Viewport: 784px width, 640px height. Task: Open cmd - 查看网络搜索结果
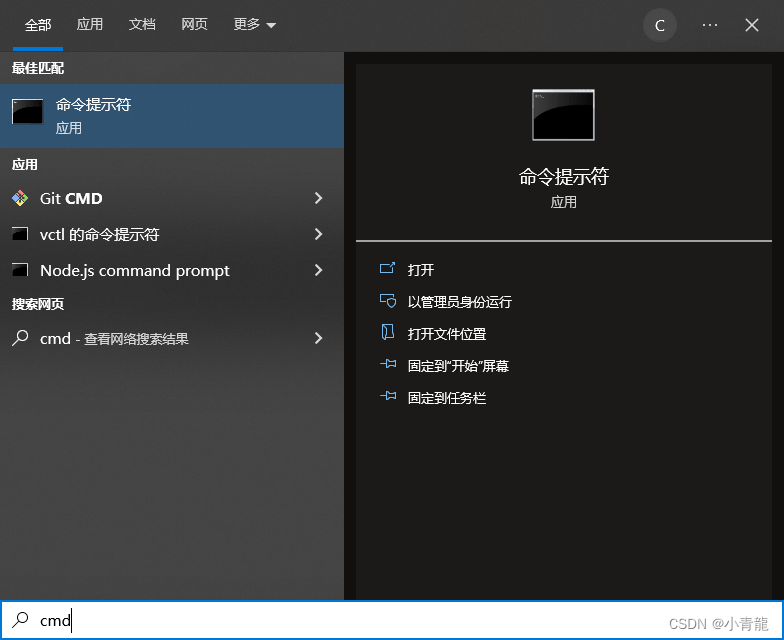(x=172, y=338)
